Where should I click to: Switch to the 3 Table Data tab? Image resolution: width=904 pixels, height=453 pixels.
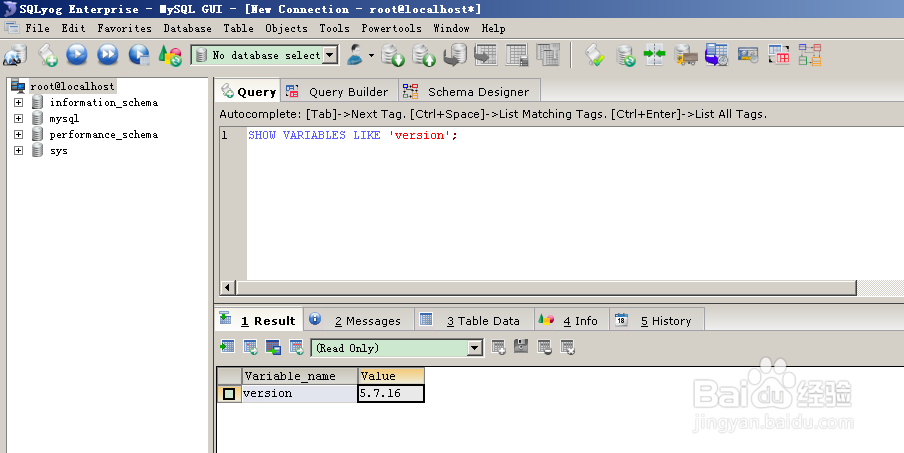click(x=473, y=320)
